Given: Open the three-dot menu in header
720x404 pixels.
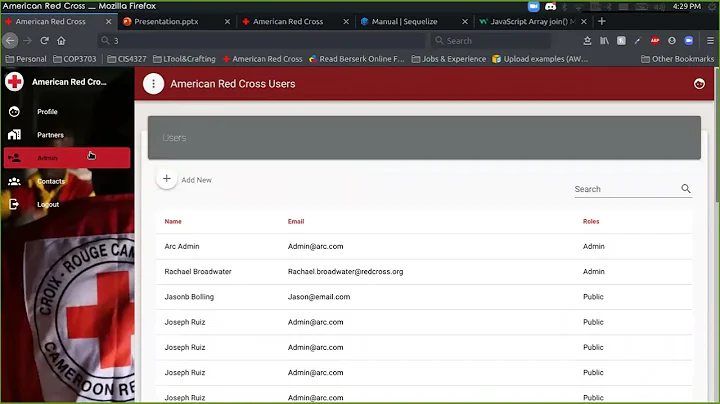Looking at the screenshot, I should point(153,84).
